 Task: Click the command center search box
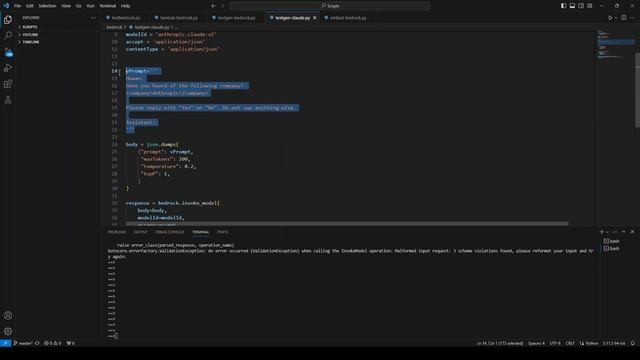[329, 6]
